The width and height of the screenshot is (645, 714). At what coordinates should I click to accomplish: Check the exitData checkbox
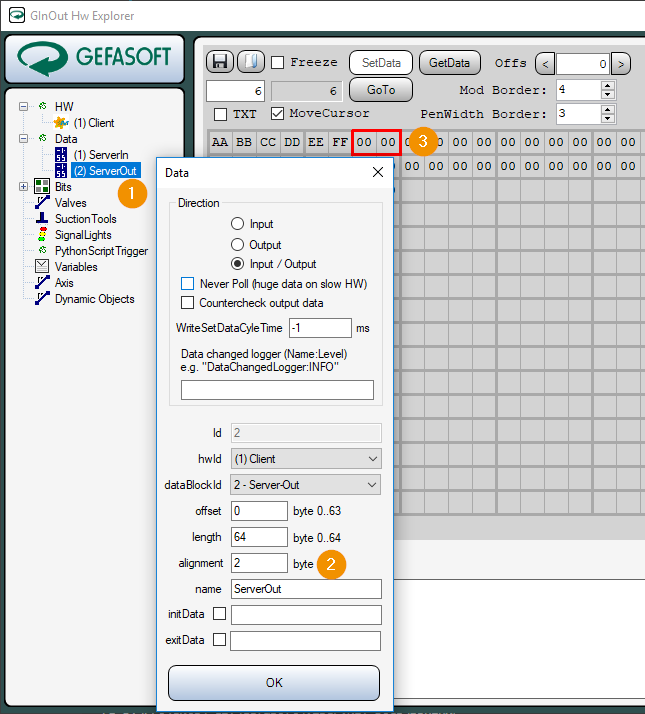pyautogui.click(x=220, y=640)
